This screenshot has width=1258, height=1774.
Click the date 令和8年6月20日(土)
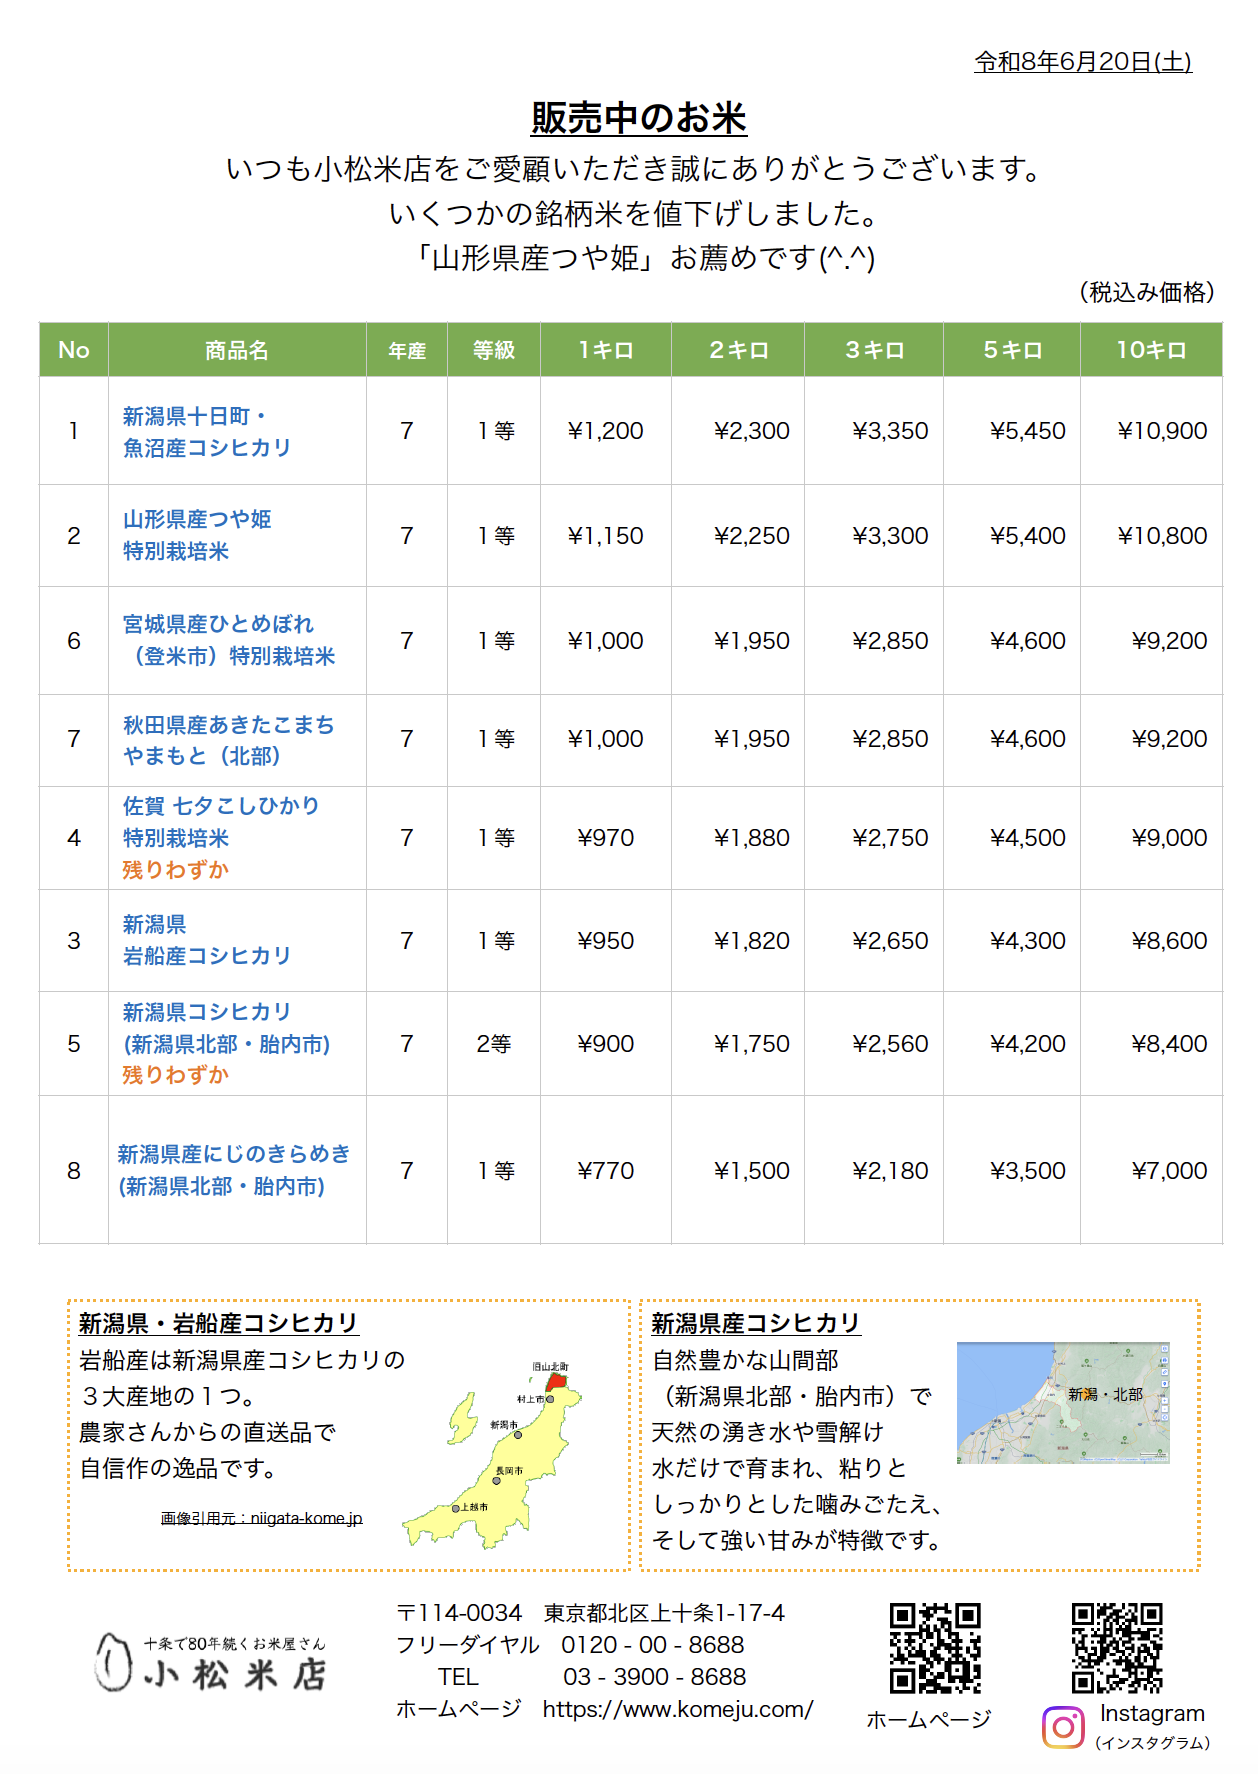click(x=1083, y=62)
